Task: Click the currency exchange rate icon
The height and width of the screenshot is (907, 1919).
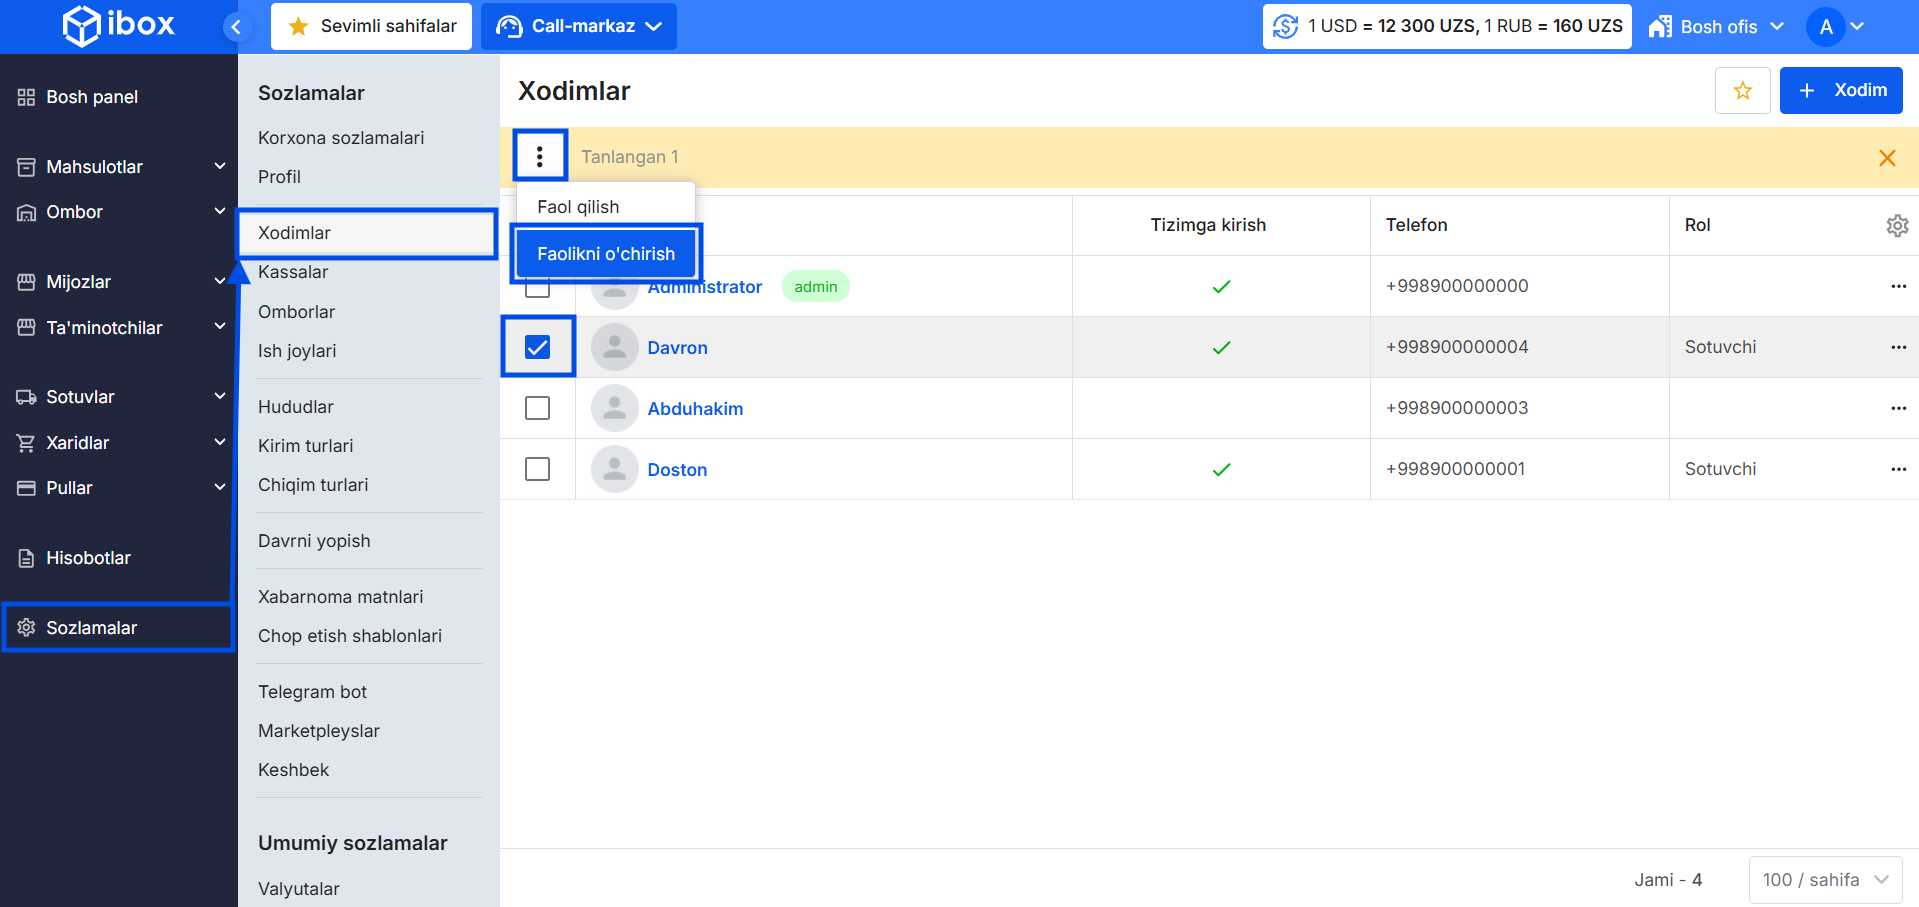Action: pyautogui.click(x=1285, y=26)
